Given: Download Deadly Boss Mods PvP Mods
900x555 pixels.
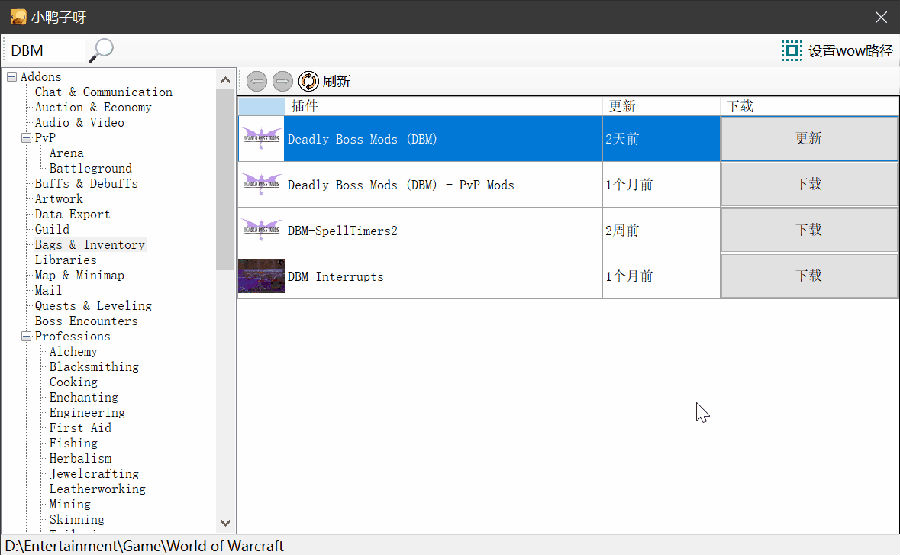Looking at the screenshot, I should point(809,184).
